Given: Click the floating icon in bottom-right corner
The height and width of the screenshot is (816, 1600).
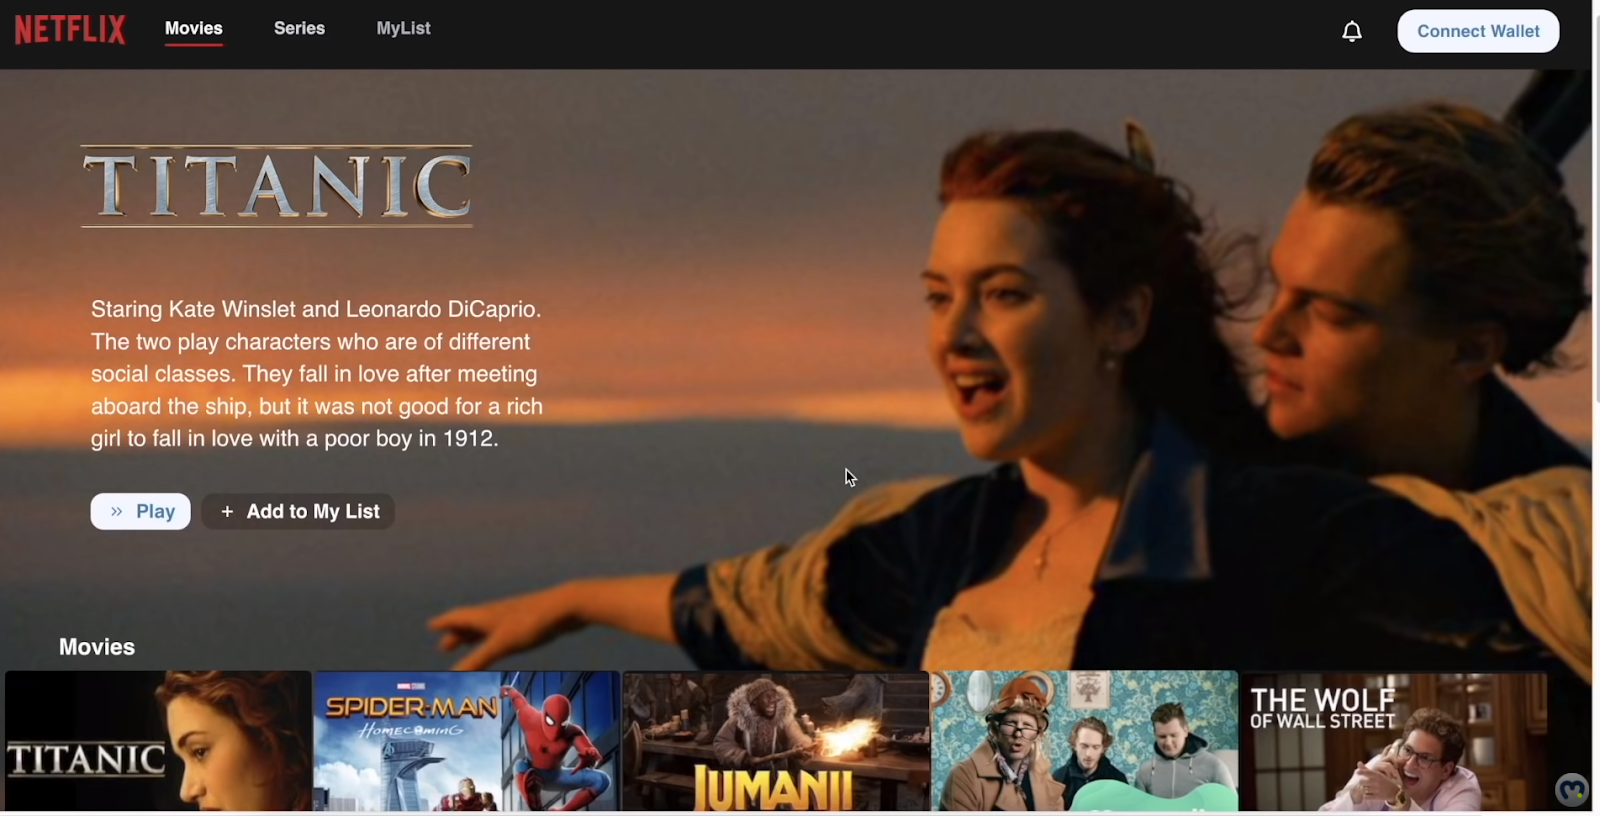Looking at the screenshot, I should click(x=1572, y=790).
